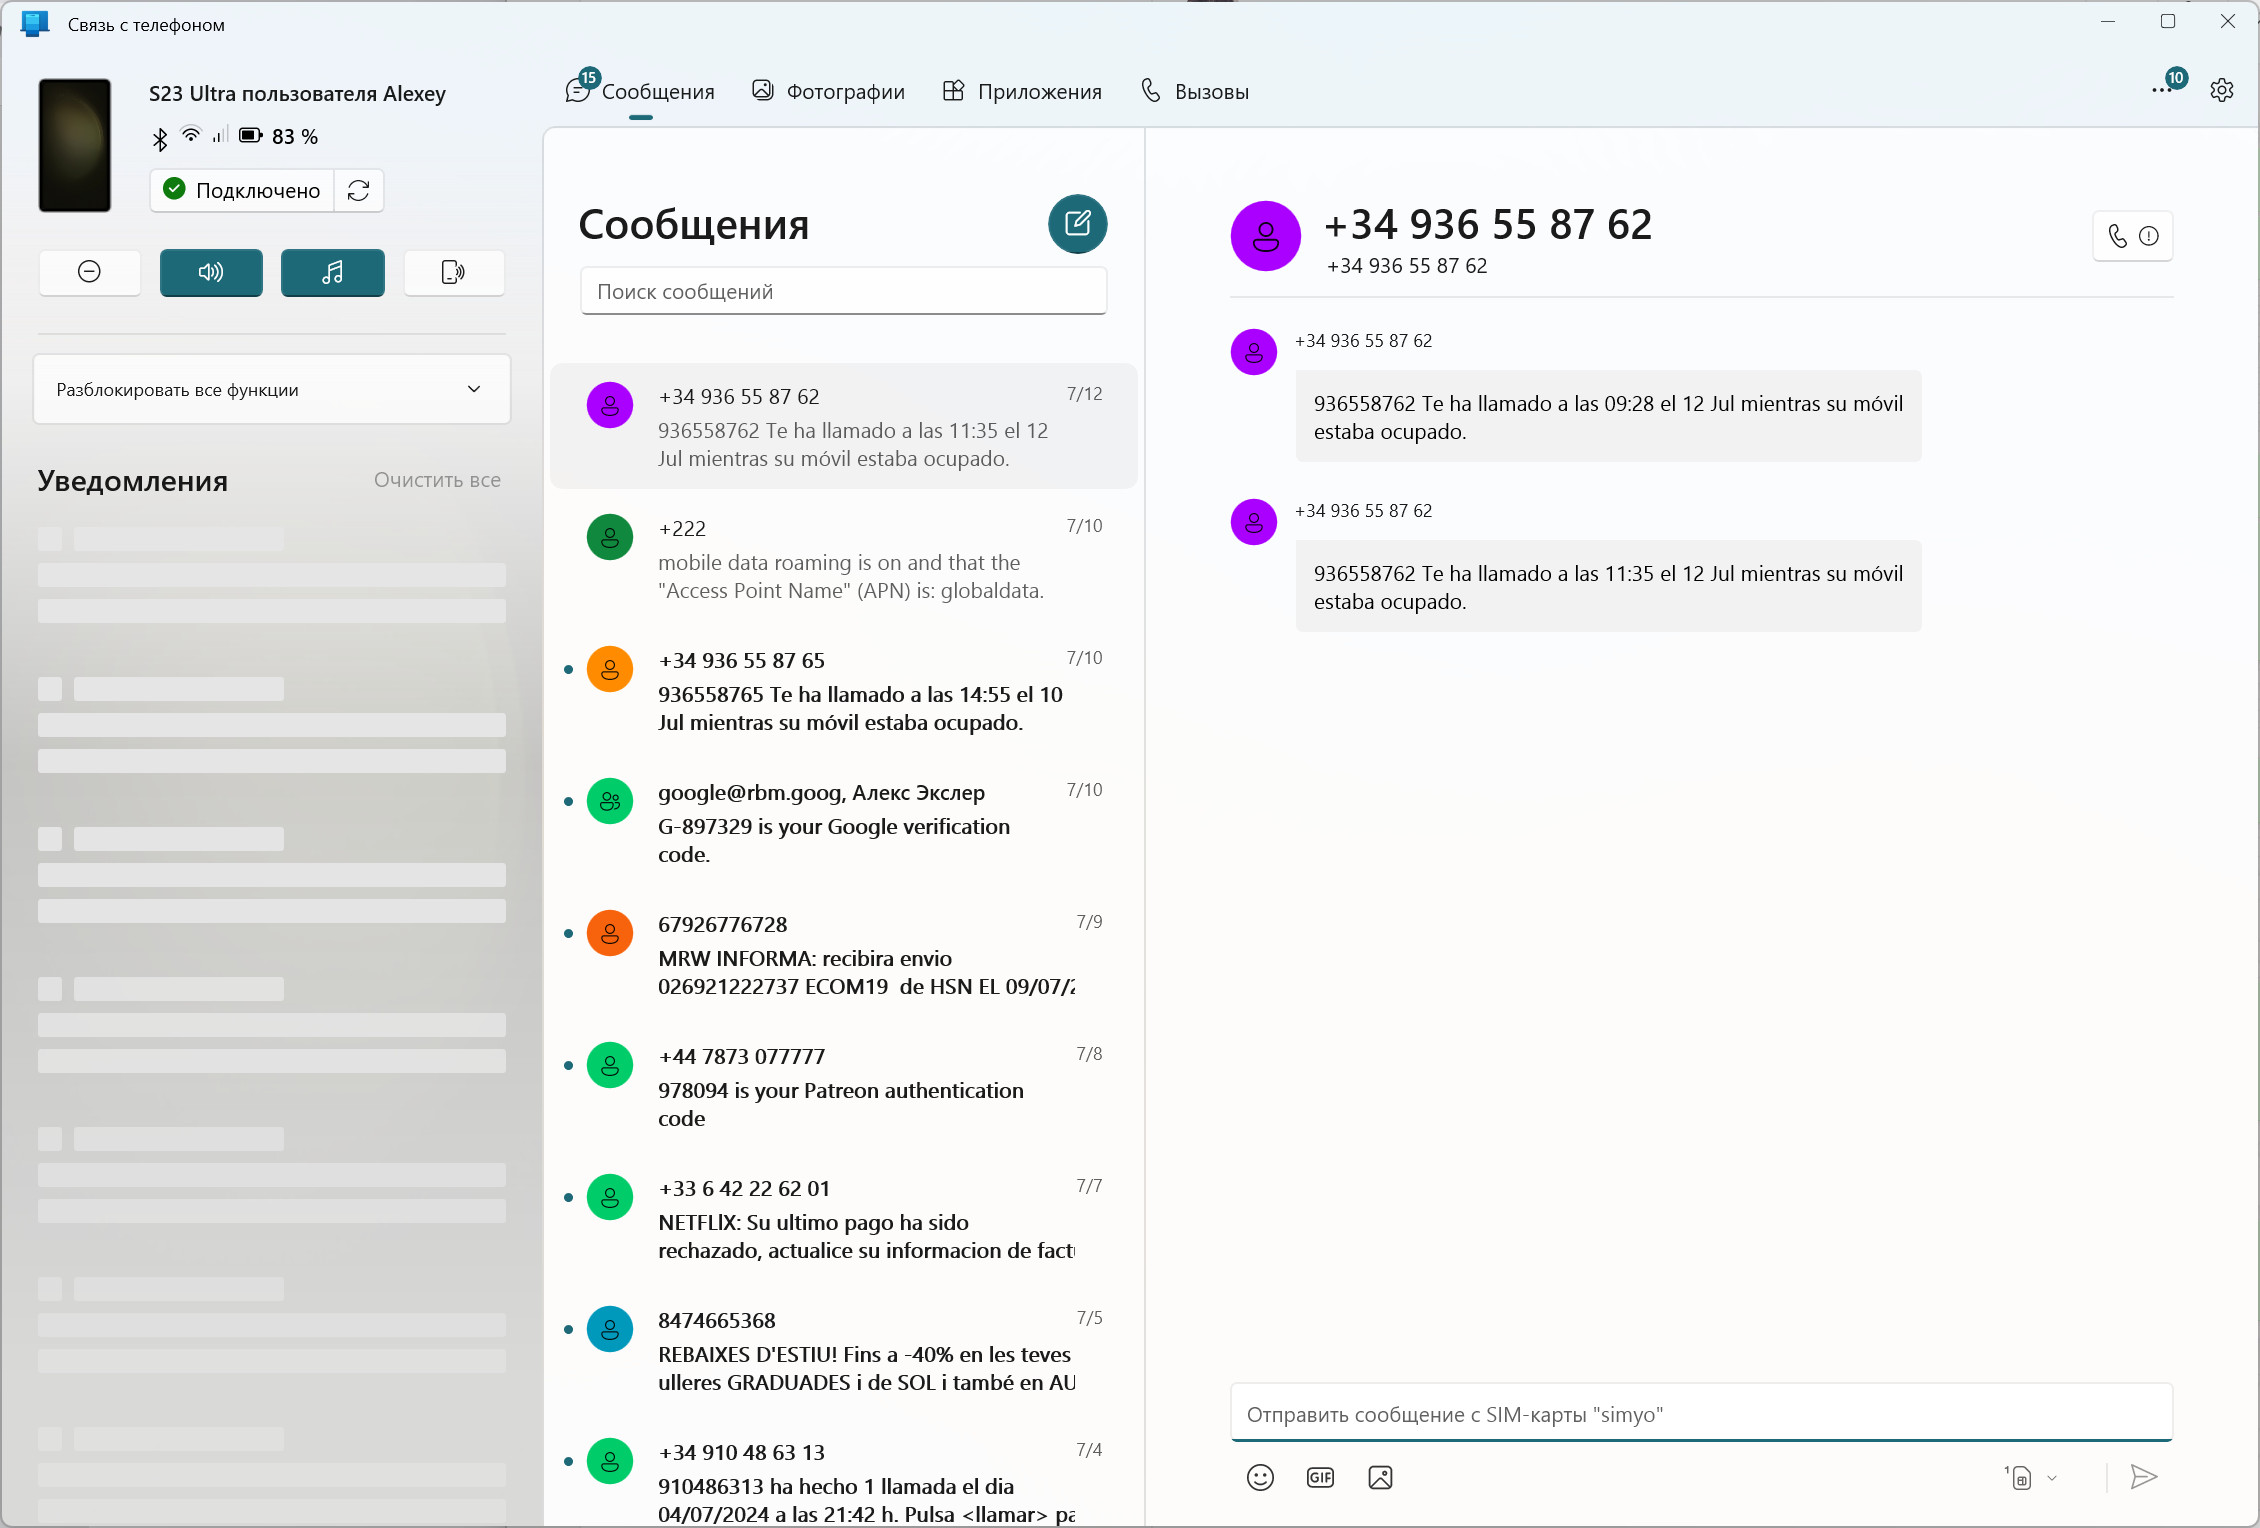Open the settings gear
Image resolution: width=2260 pixels, height=1528 pixels.
[2221, 90]
